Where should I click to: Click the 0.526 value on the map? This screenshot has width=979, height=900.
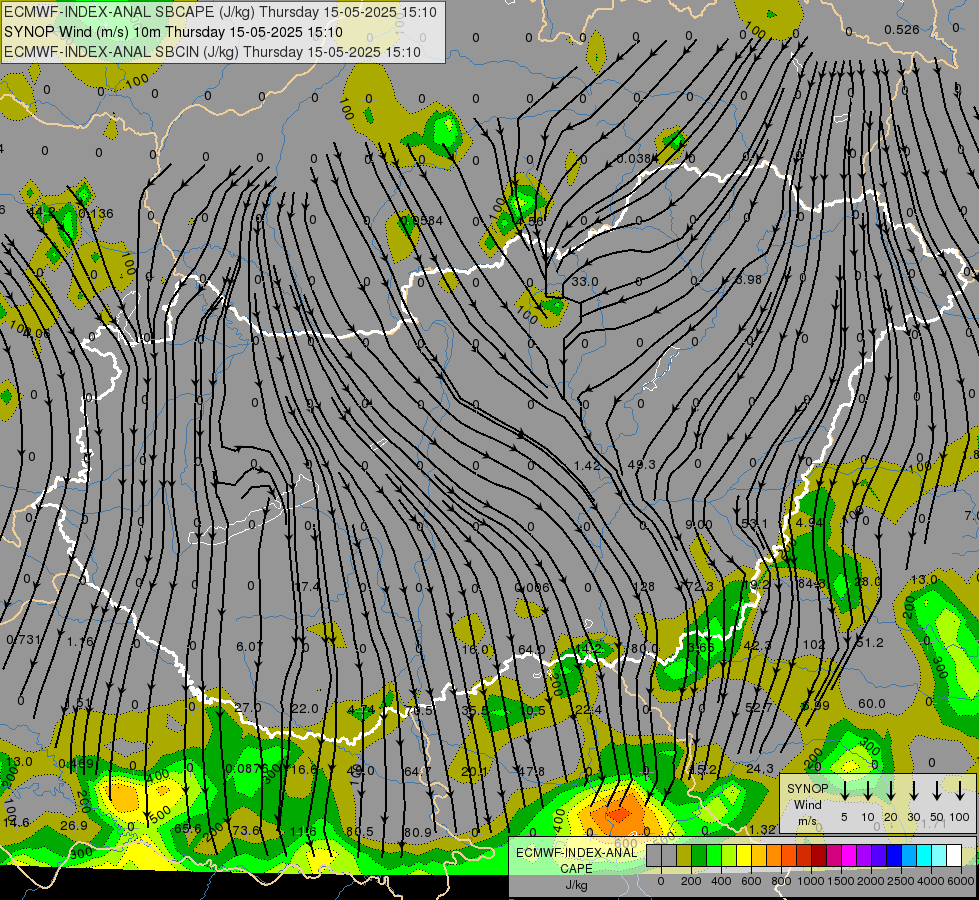click(x=902, y=29)
